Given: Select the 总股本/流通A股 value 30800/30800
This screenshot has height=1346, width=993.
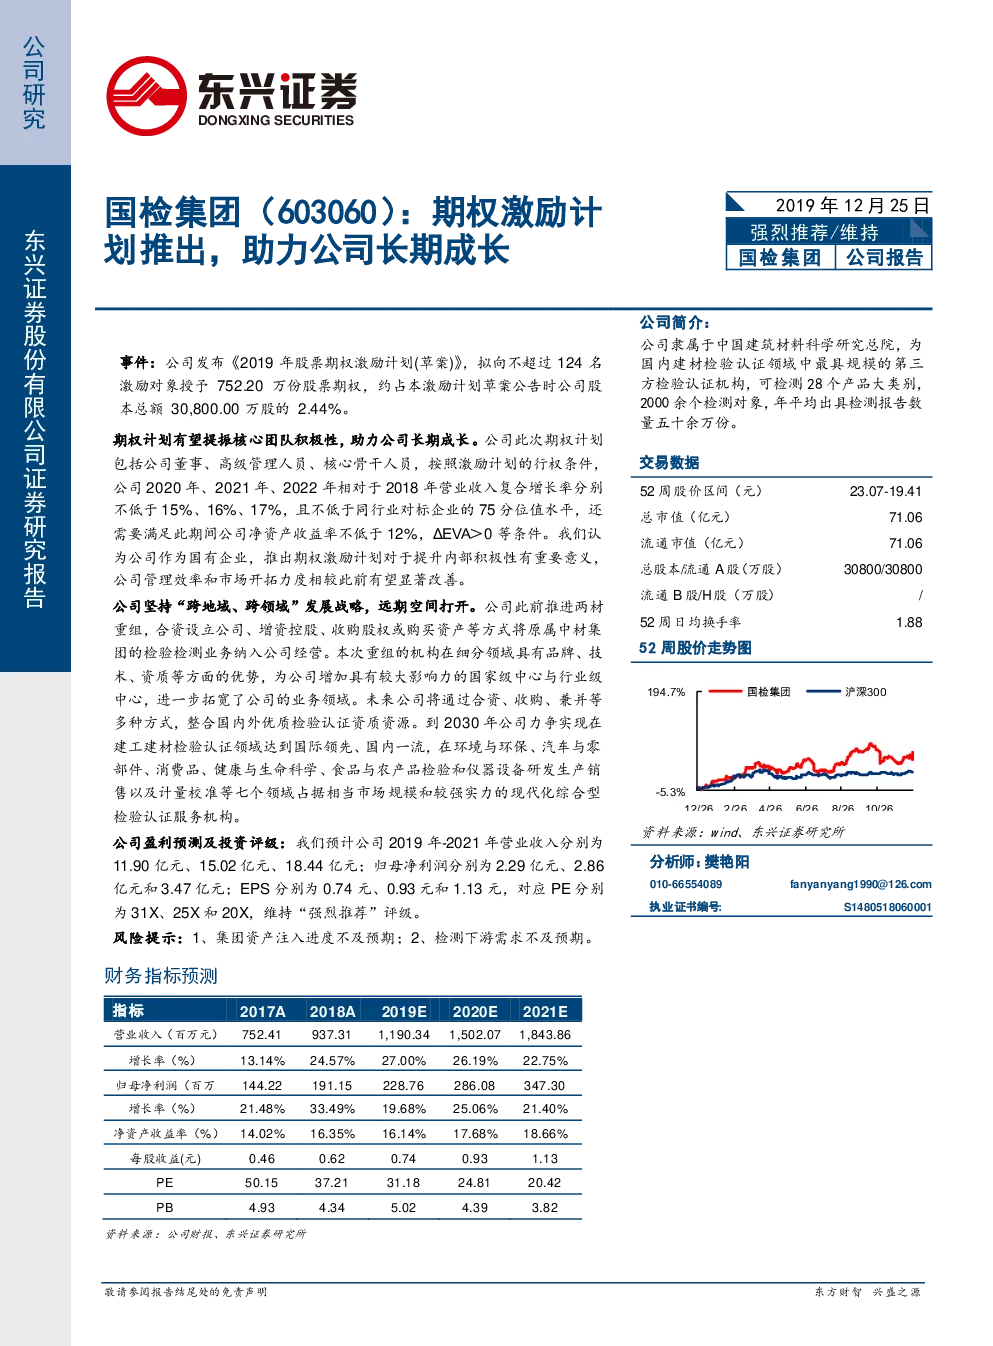Looking at the screenshot, I should click(x=883, y=569).
